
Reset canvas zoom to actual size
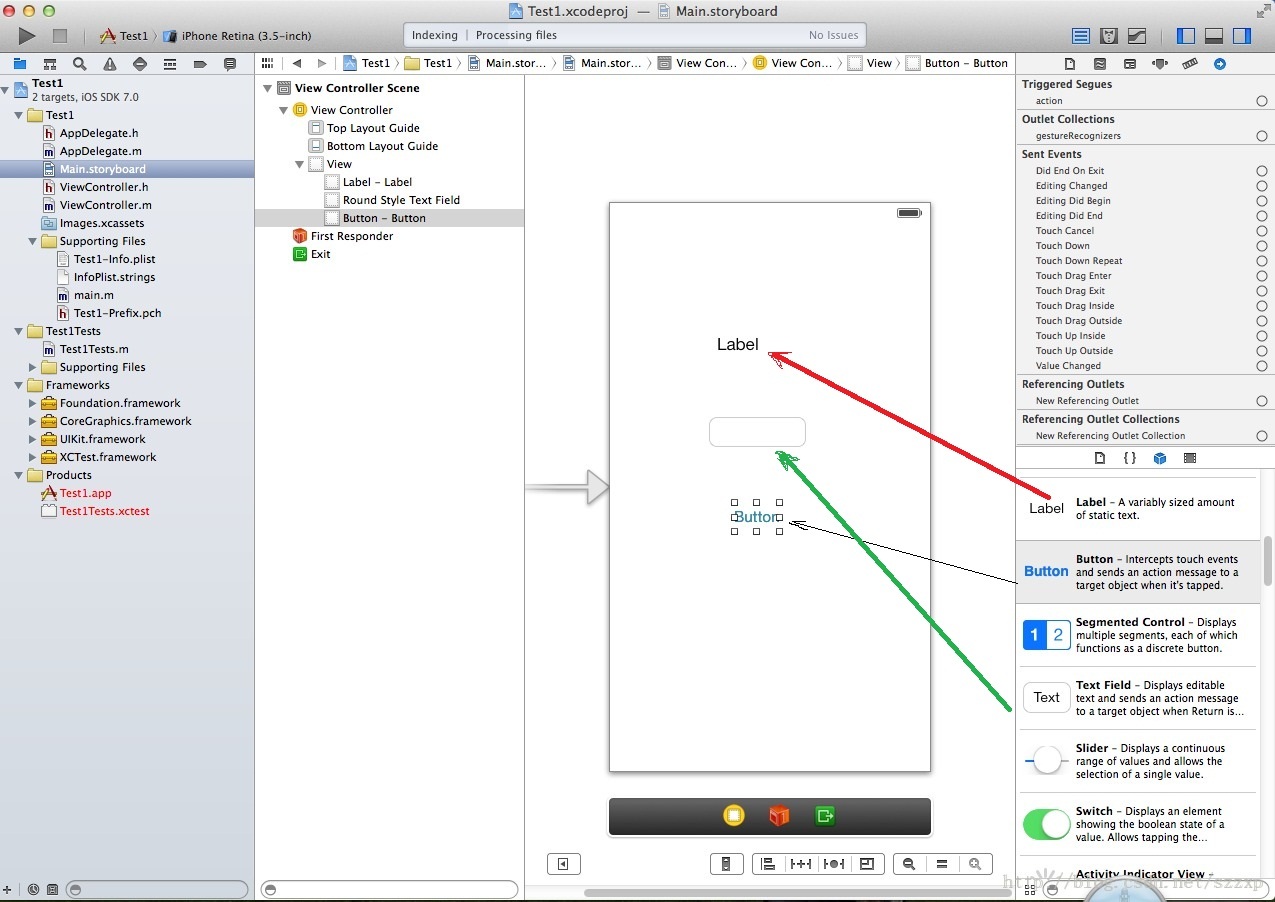[x=942, y=864]
